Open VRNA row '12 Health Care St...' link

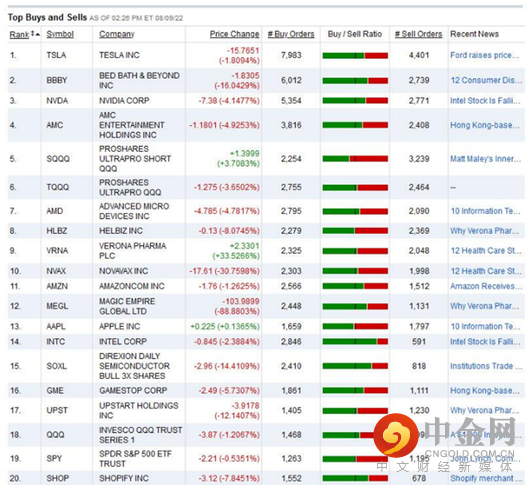pos(486,250)
